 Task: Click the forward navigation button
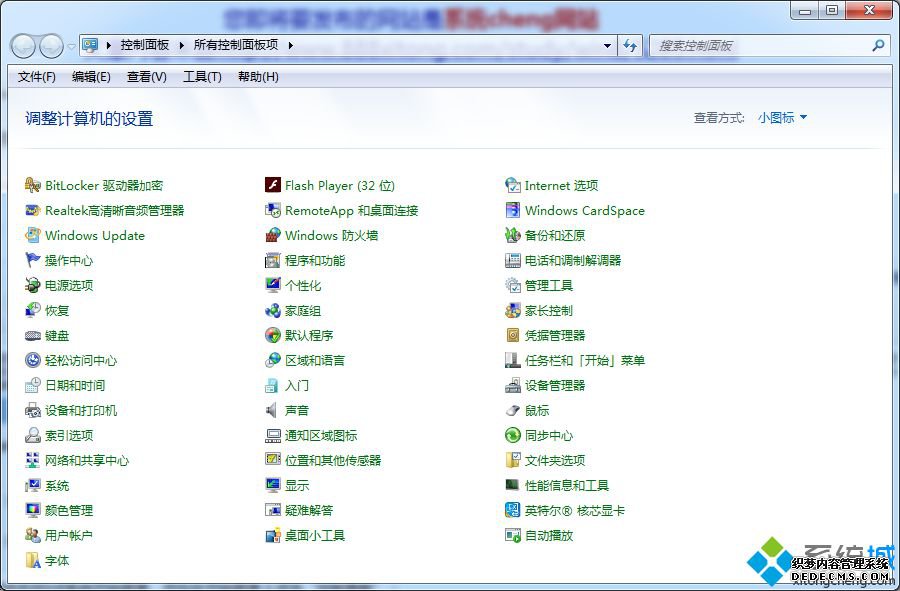(51, 46)
